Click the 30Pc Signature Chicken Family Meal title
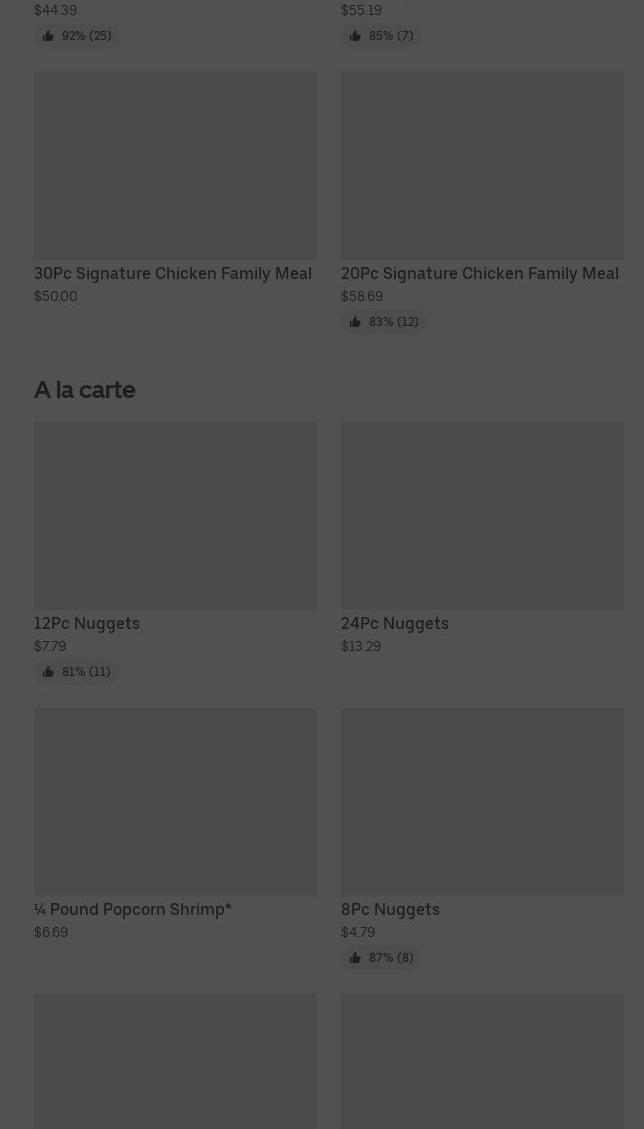Viewport: 644px width, 1129px height. (x=173, y=273)
